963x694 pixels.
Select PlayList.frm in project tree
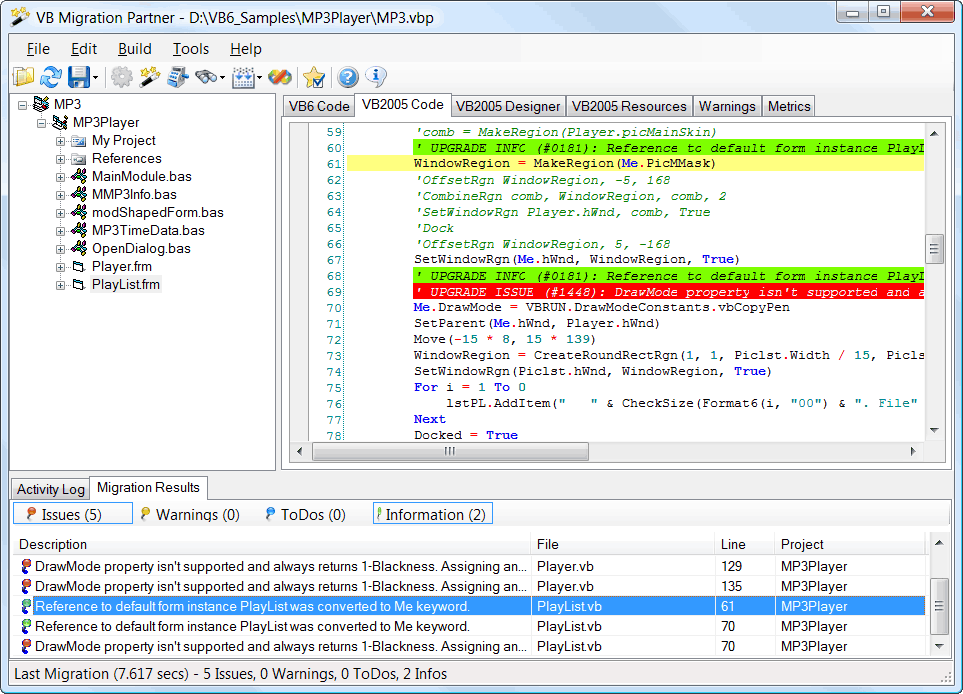pyautogui.click(x=126, y=284)
